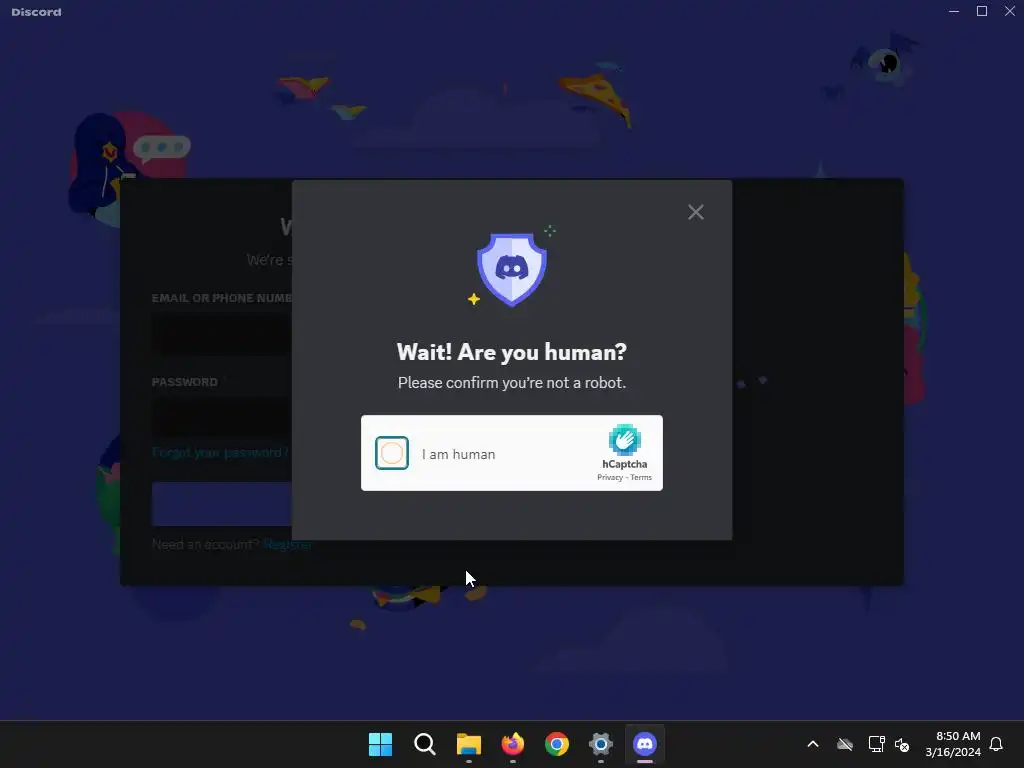Image resolution: width=1024 pixels, height=768 pixels.
Task: Click the muted volume tray icon
Action: 902,744
